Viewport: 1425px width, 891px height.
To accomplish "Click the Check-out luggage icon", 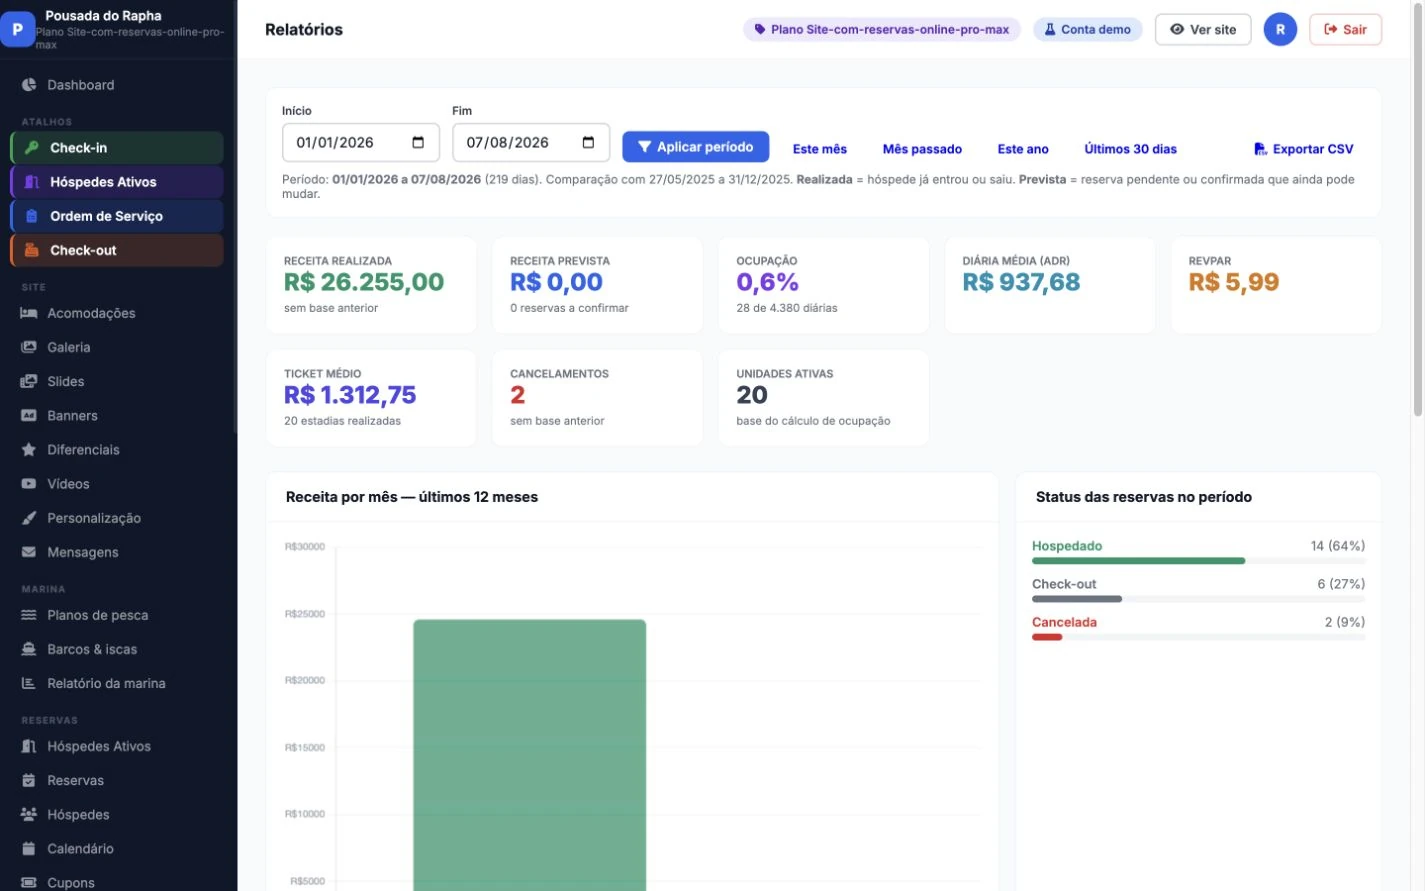I will click(32, 250).
